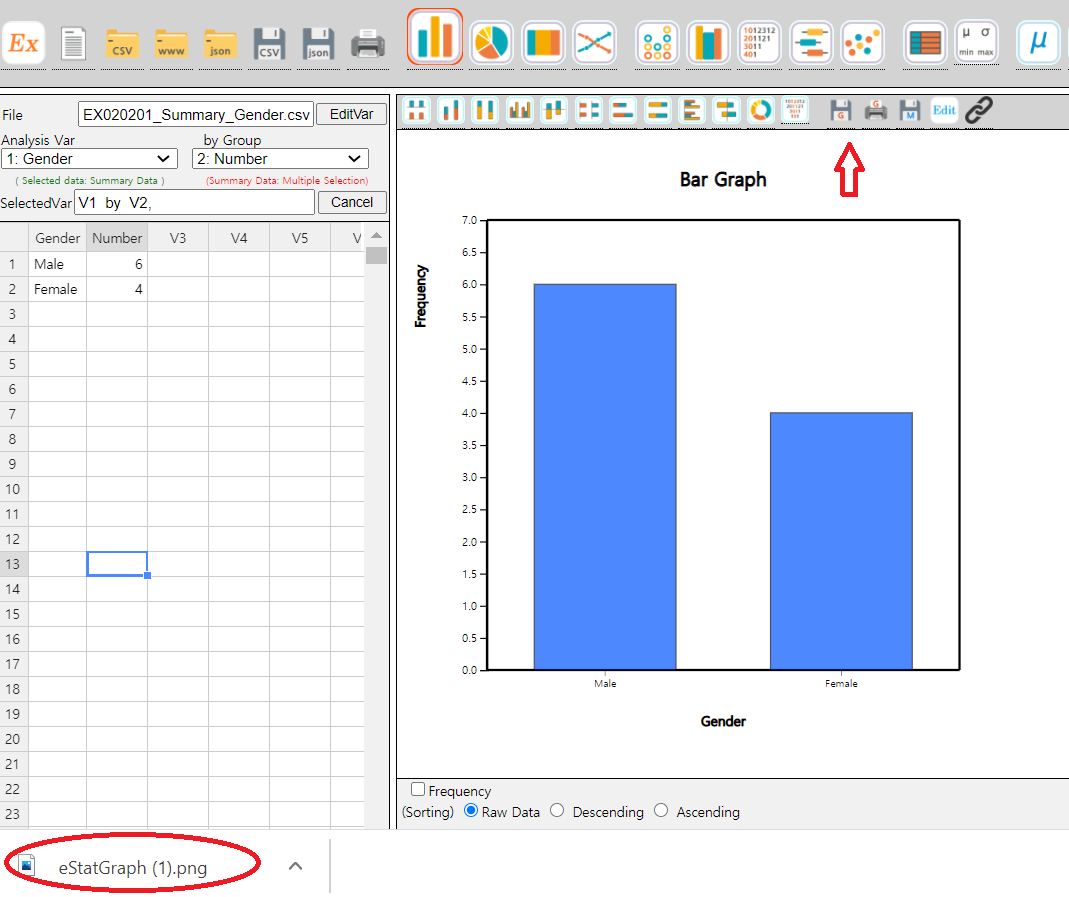This screenshot has height=897, width=1069.
Task: Open graph sub-toolbar frequency table icon
Action: [796, 110]
